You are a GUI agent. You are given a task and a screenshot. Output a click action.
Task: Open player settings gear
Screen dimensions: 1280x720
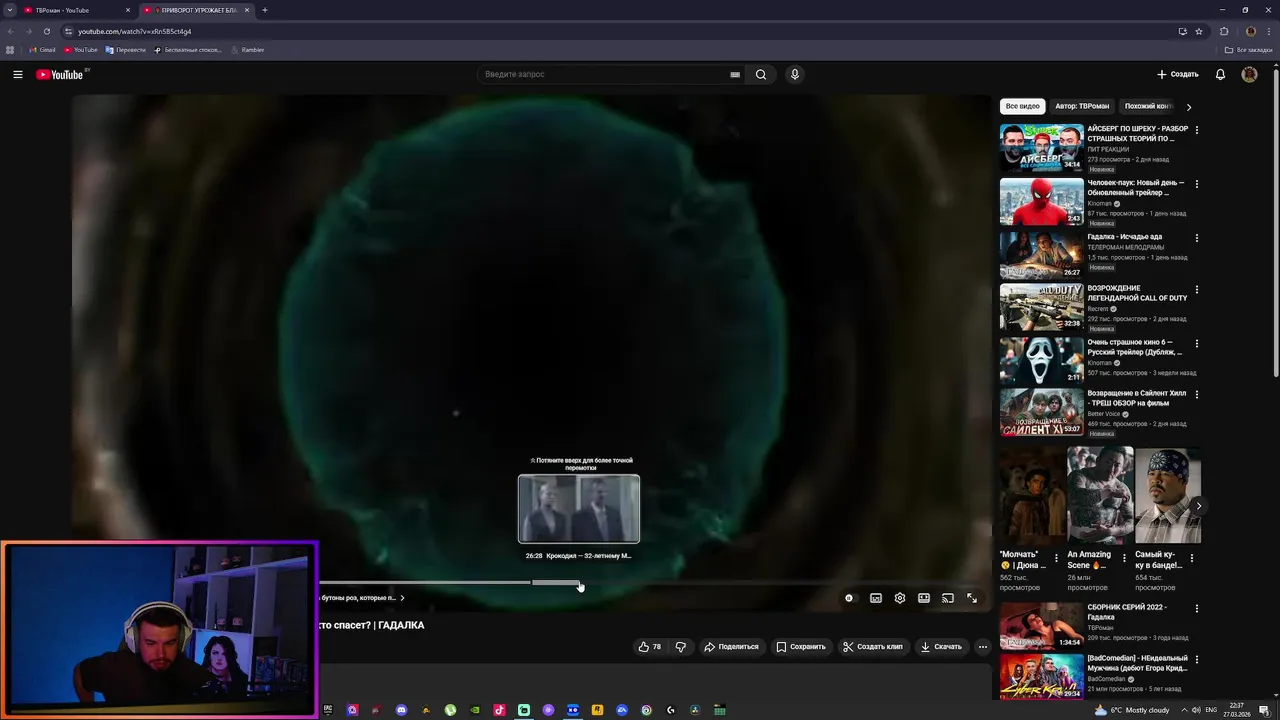[900, 598]
